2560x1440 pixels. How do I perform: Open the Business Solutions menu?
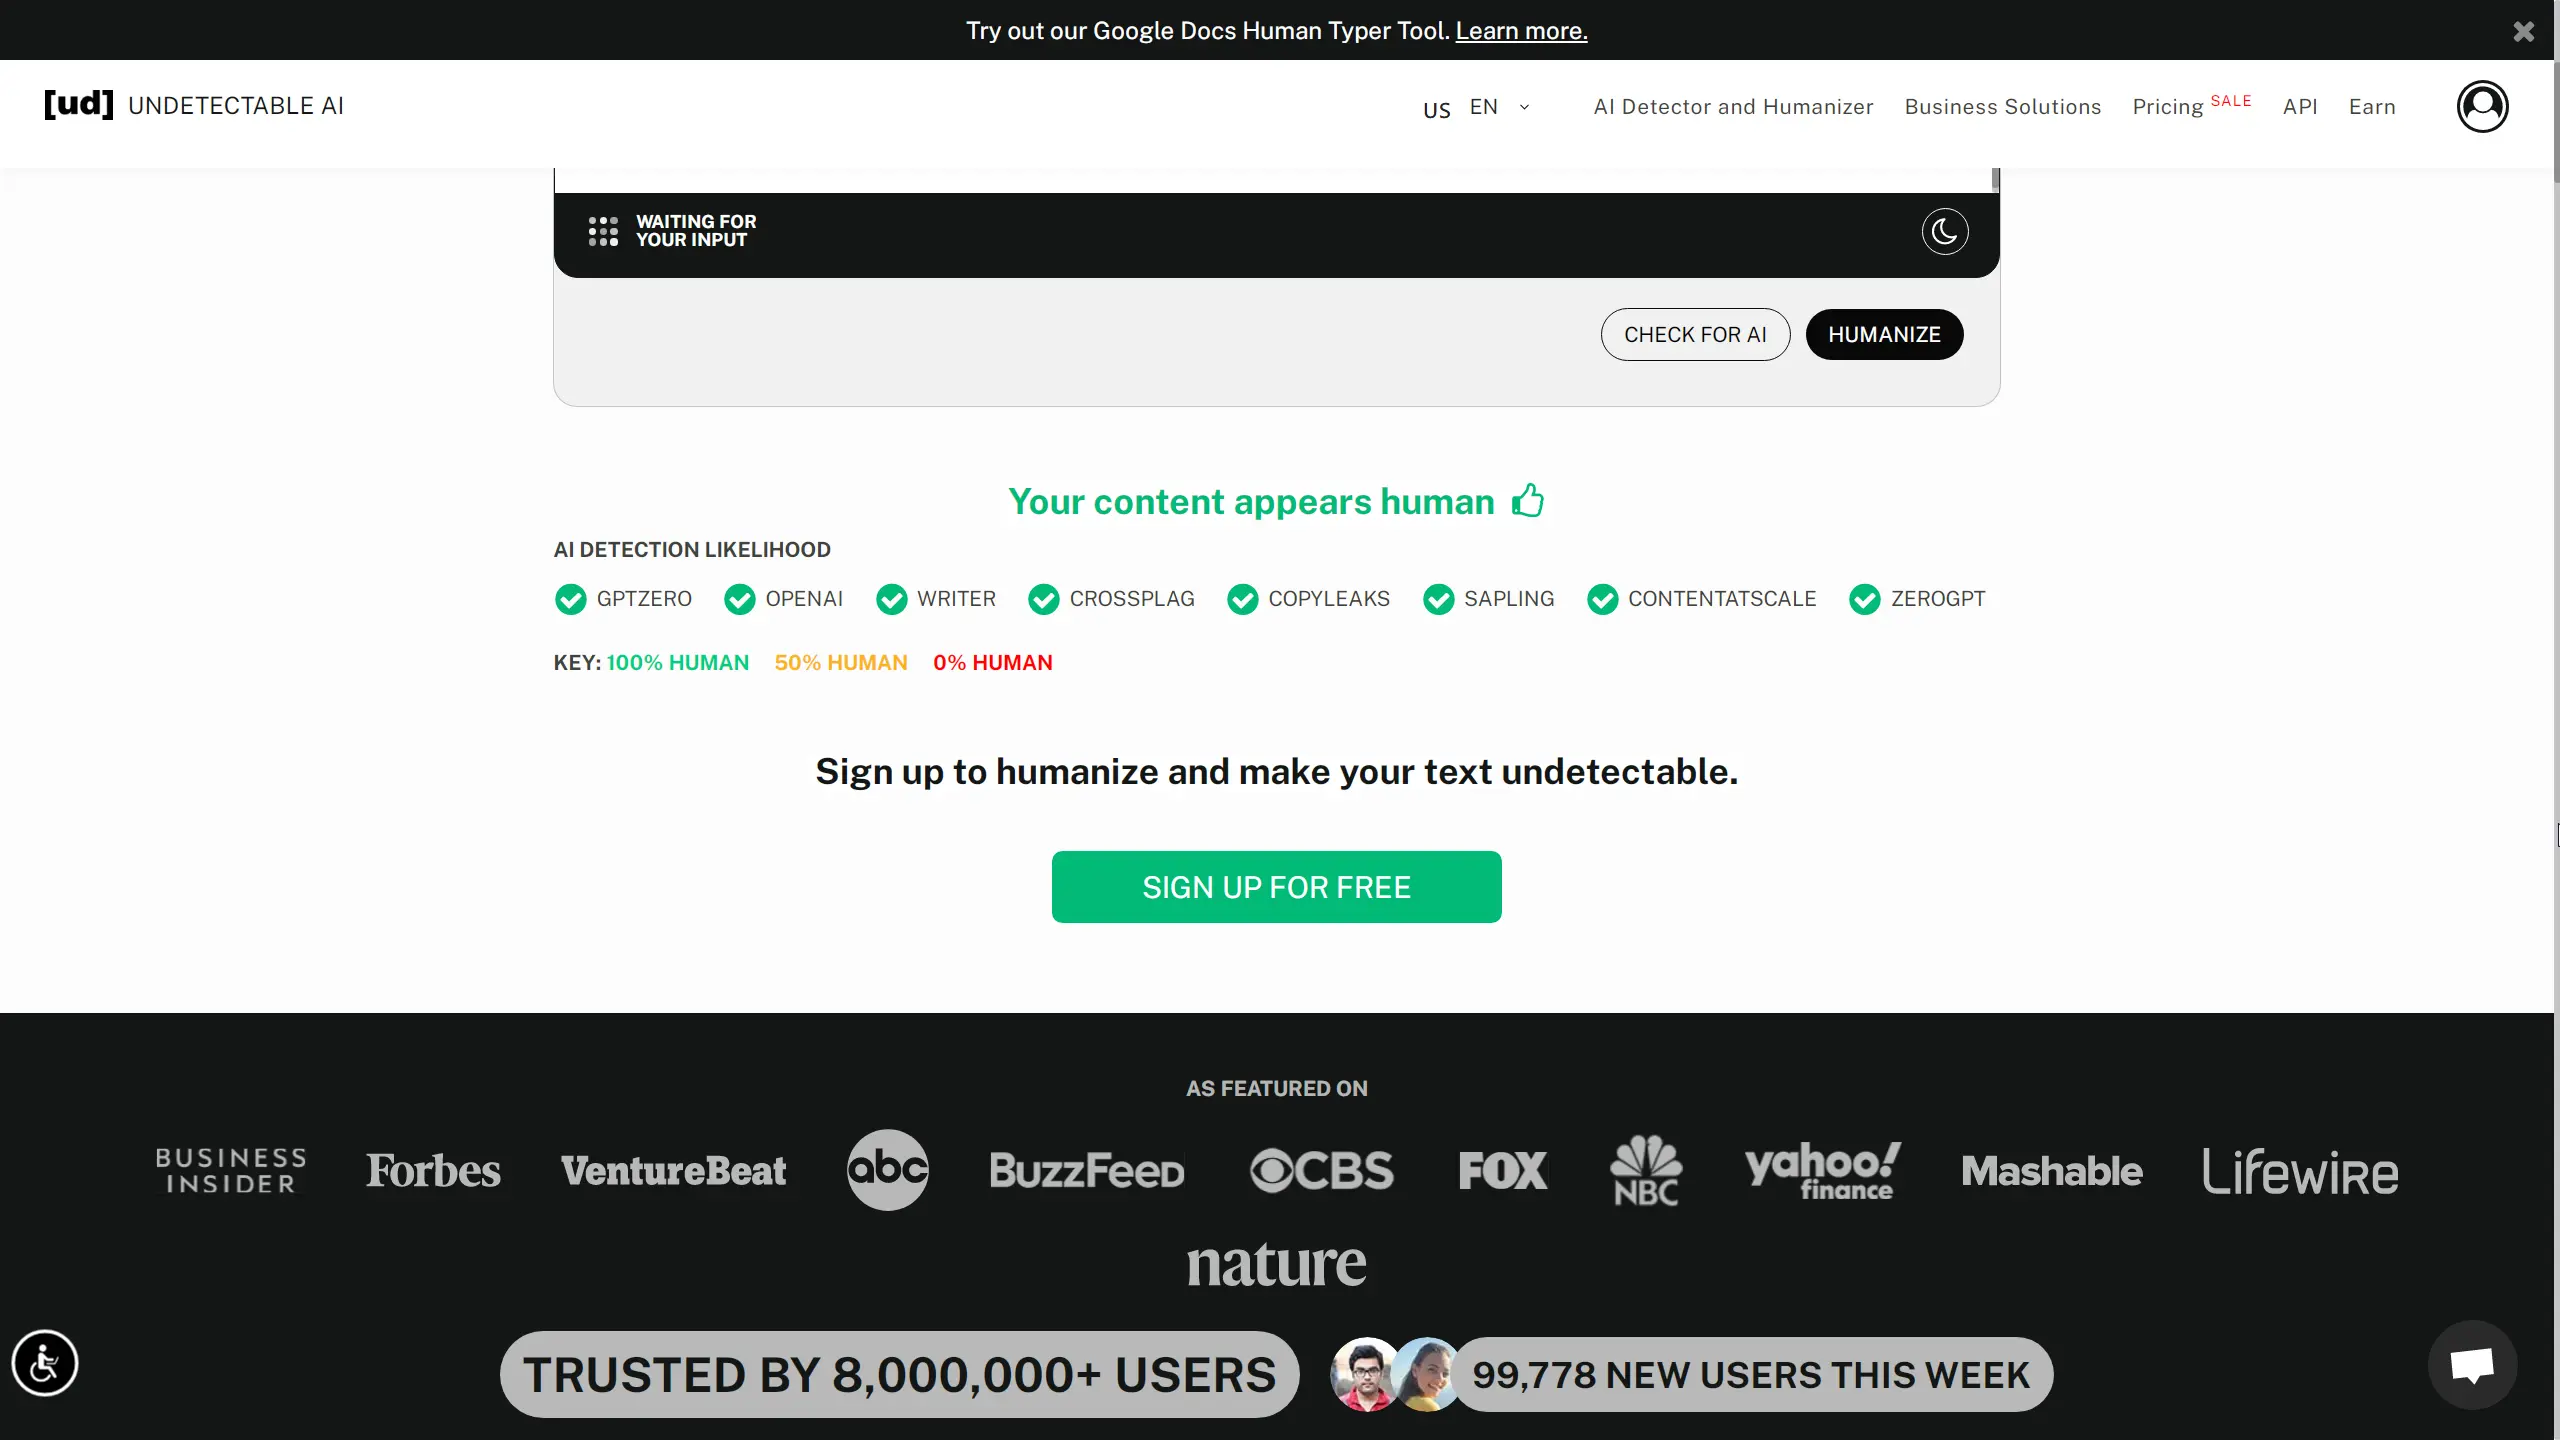(x=2002, y=107)
